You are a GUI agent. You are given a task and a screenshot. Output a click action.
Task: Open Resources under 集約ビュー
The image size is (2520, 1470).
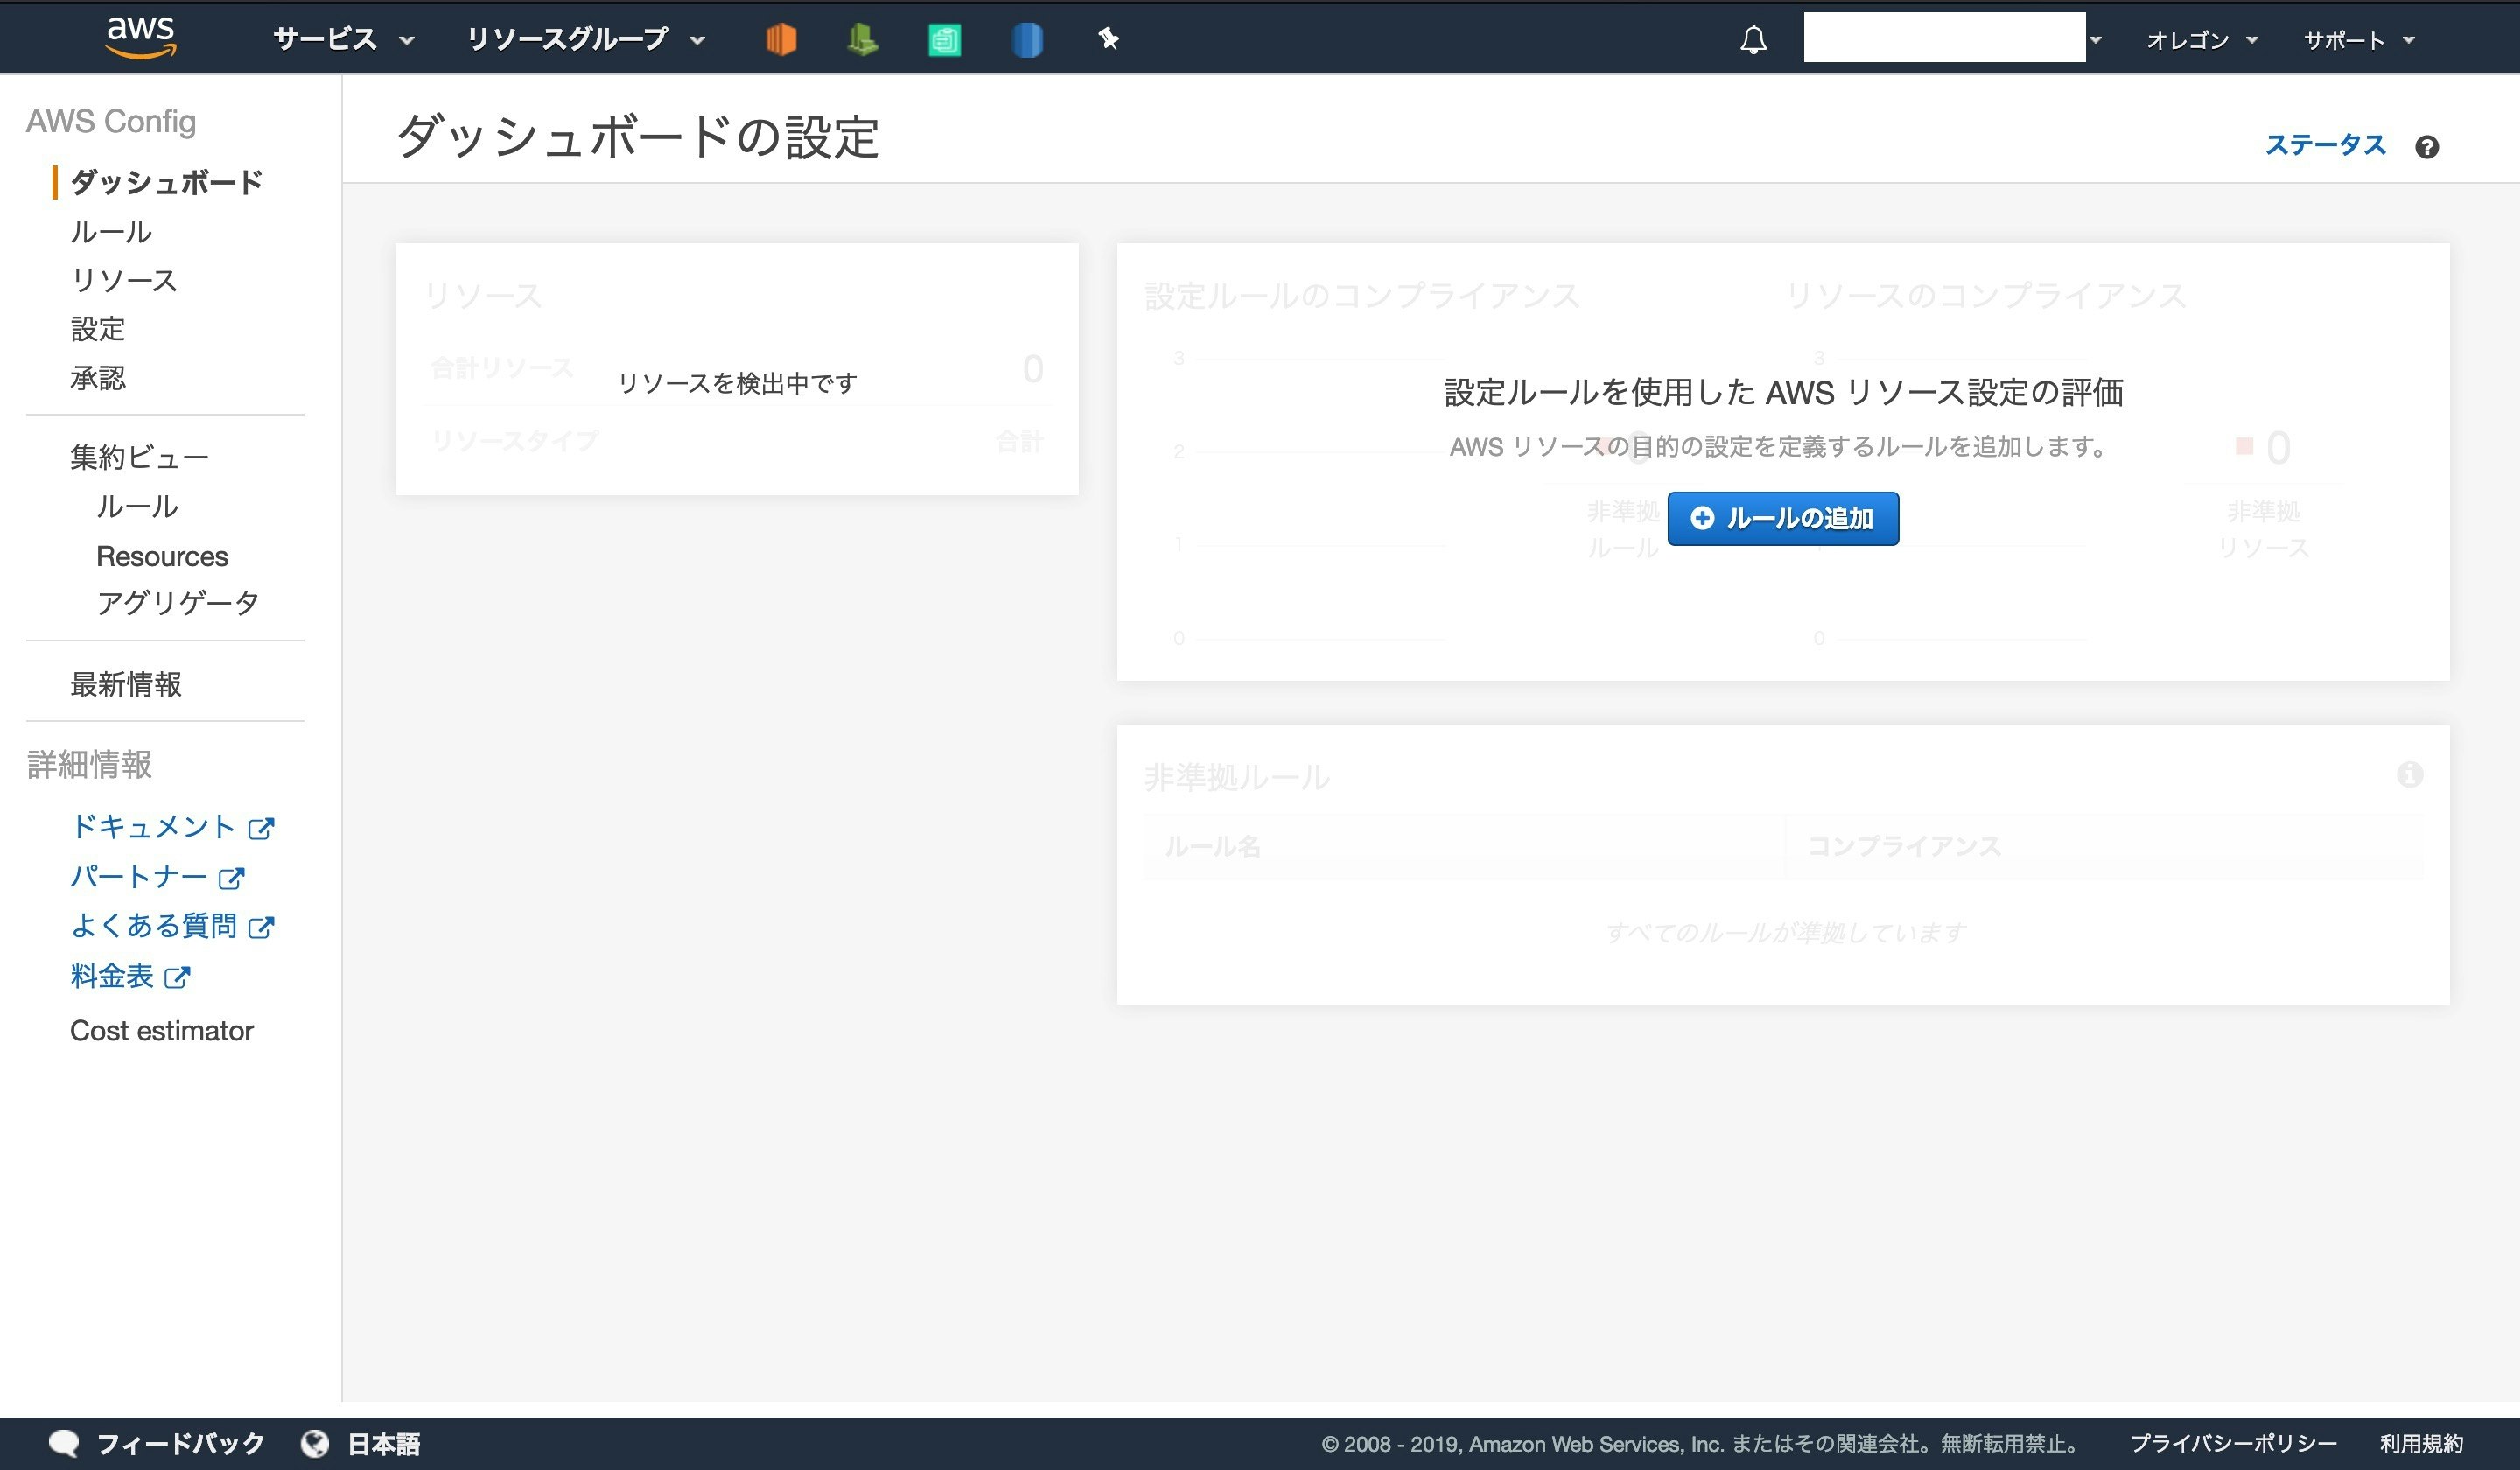162,556
